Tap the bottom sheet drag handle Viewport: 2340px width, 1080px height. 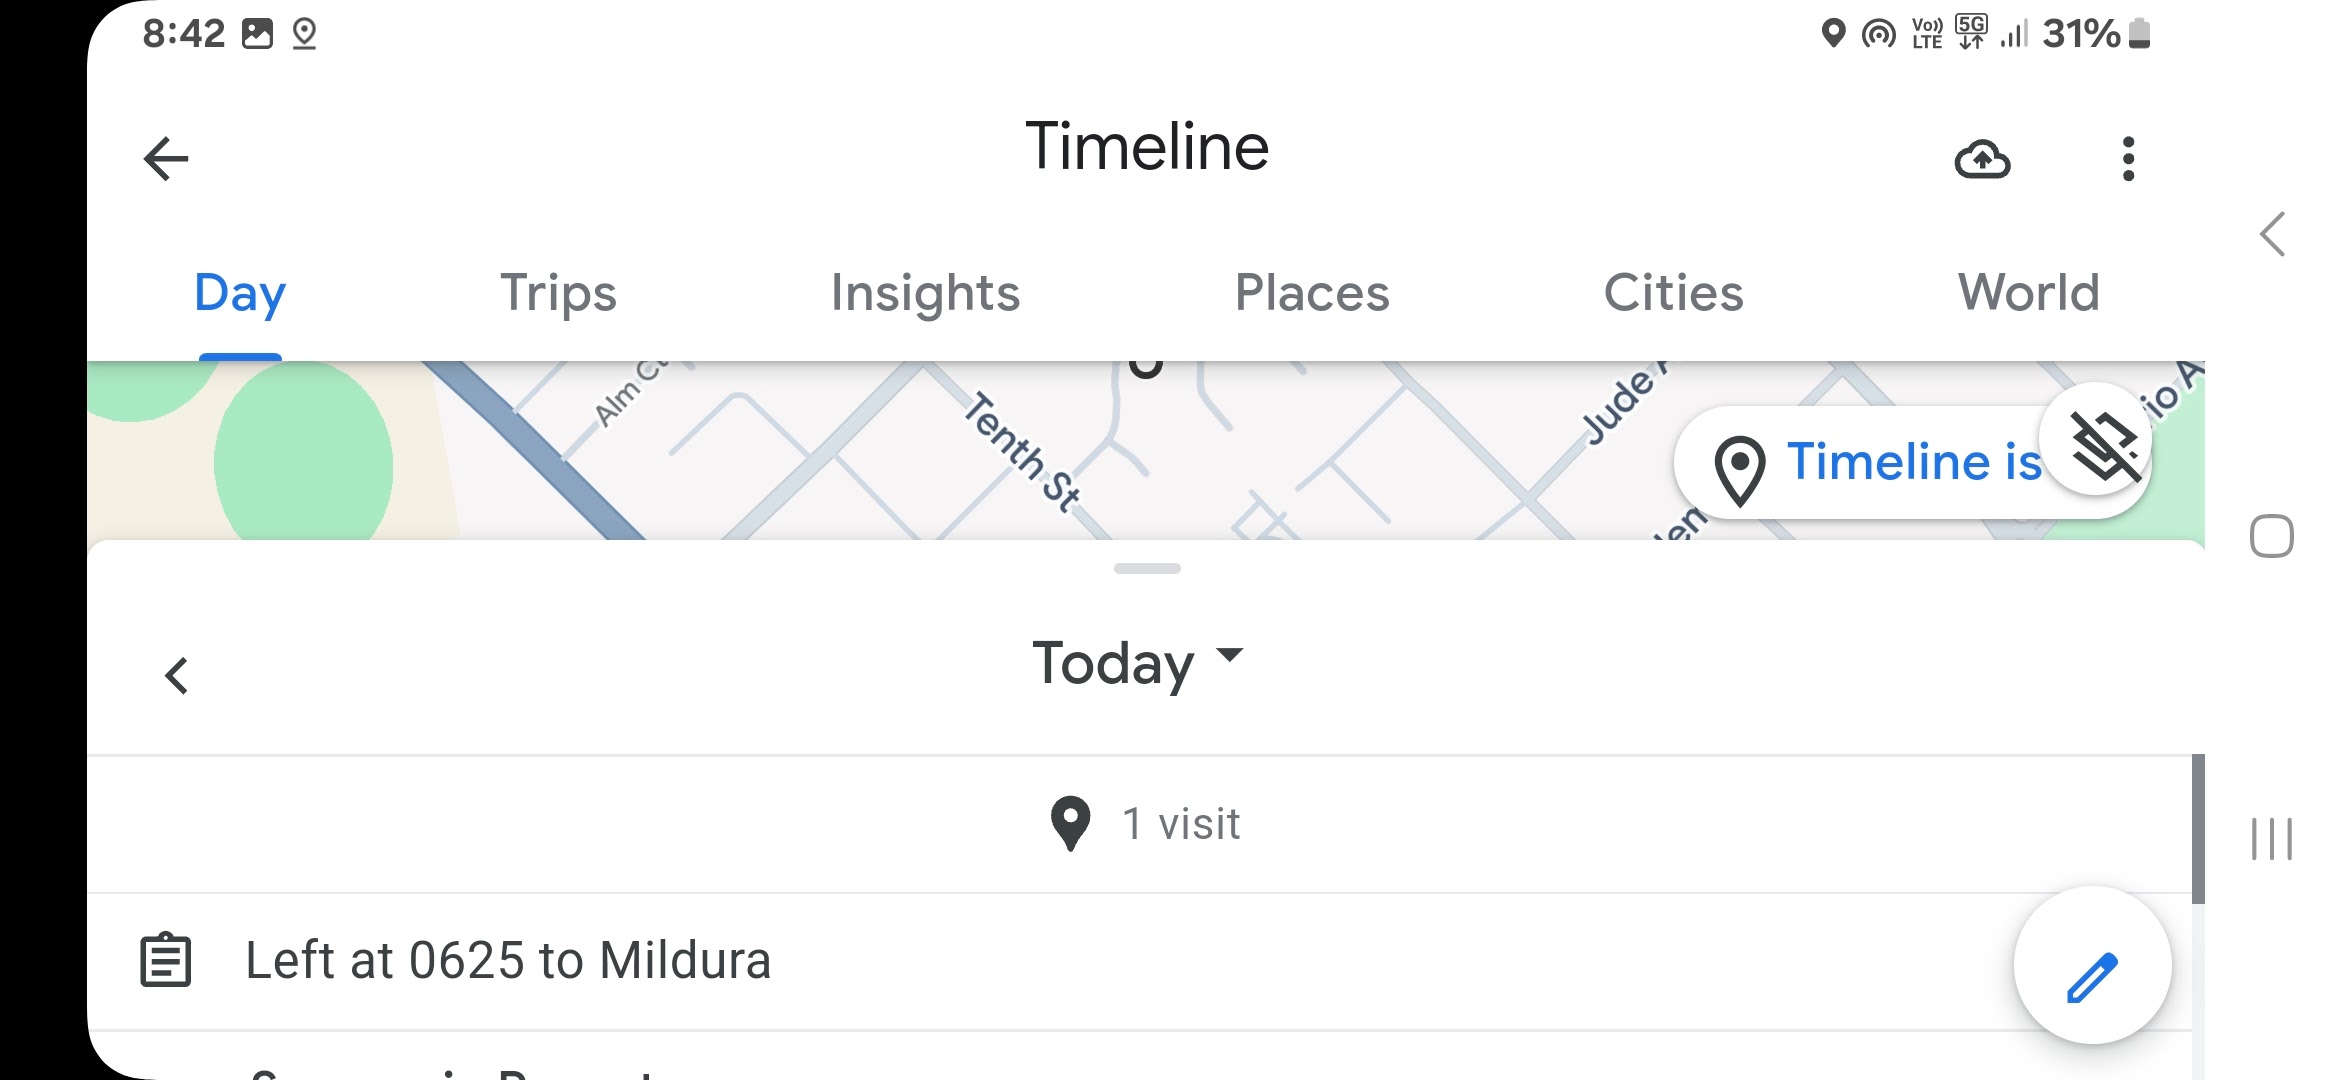tap(1146, 570)
